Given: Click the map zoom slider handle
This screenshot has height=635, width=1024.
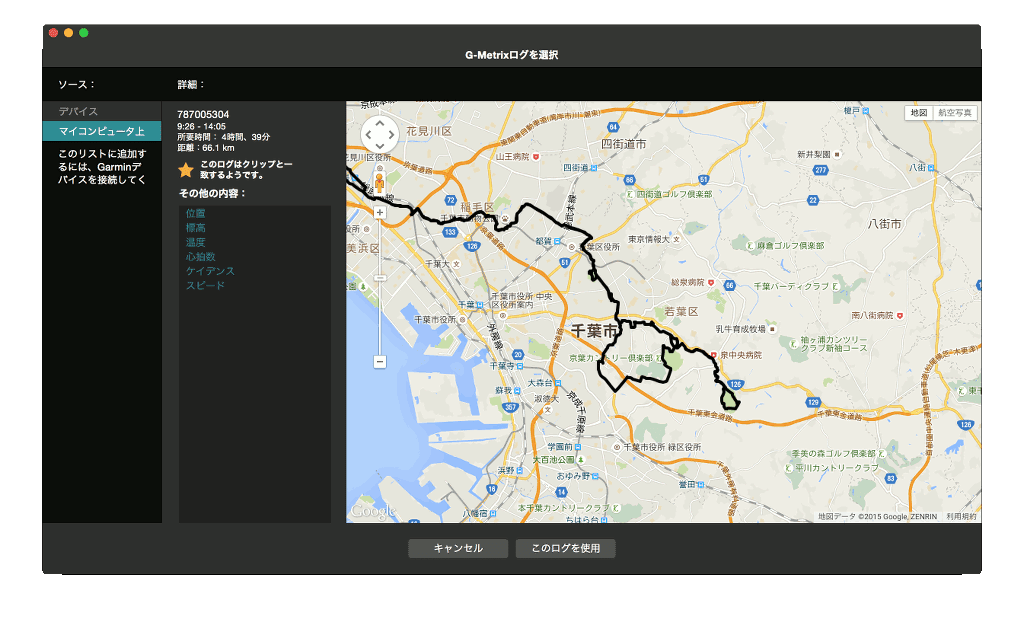Looking at the screenshot, I should pyautogui.click(x=379, y=278).
